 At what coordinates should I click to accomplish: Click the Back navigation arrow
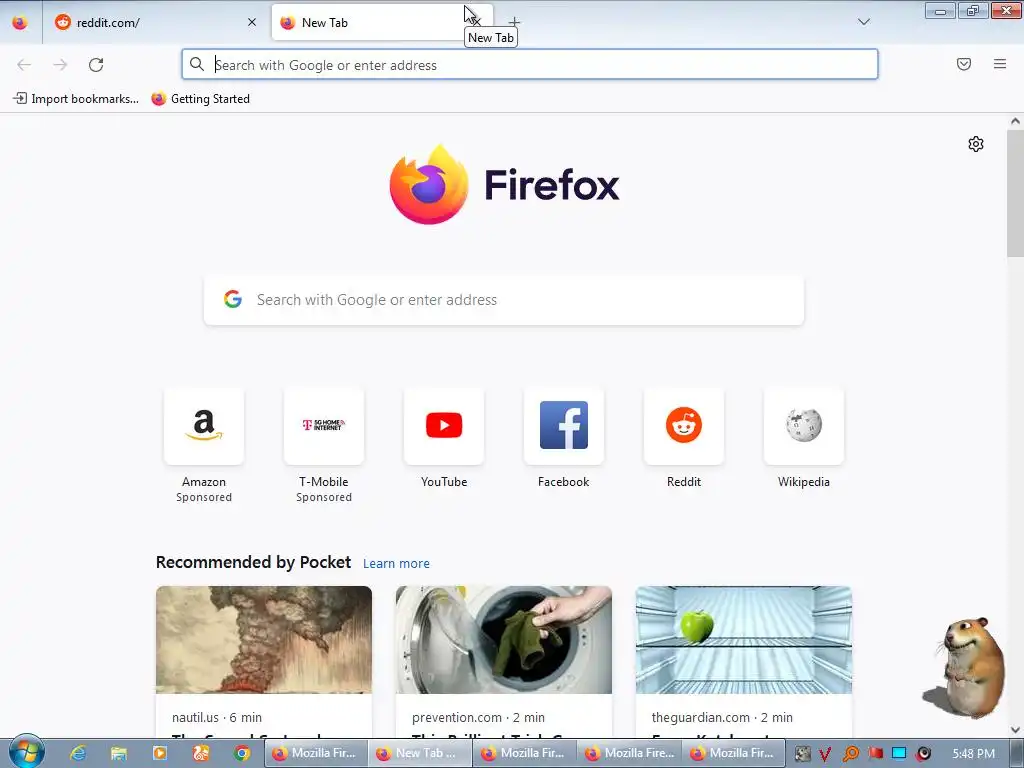tap(24, 65)
